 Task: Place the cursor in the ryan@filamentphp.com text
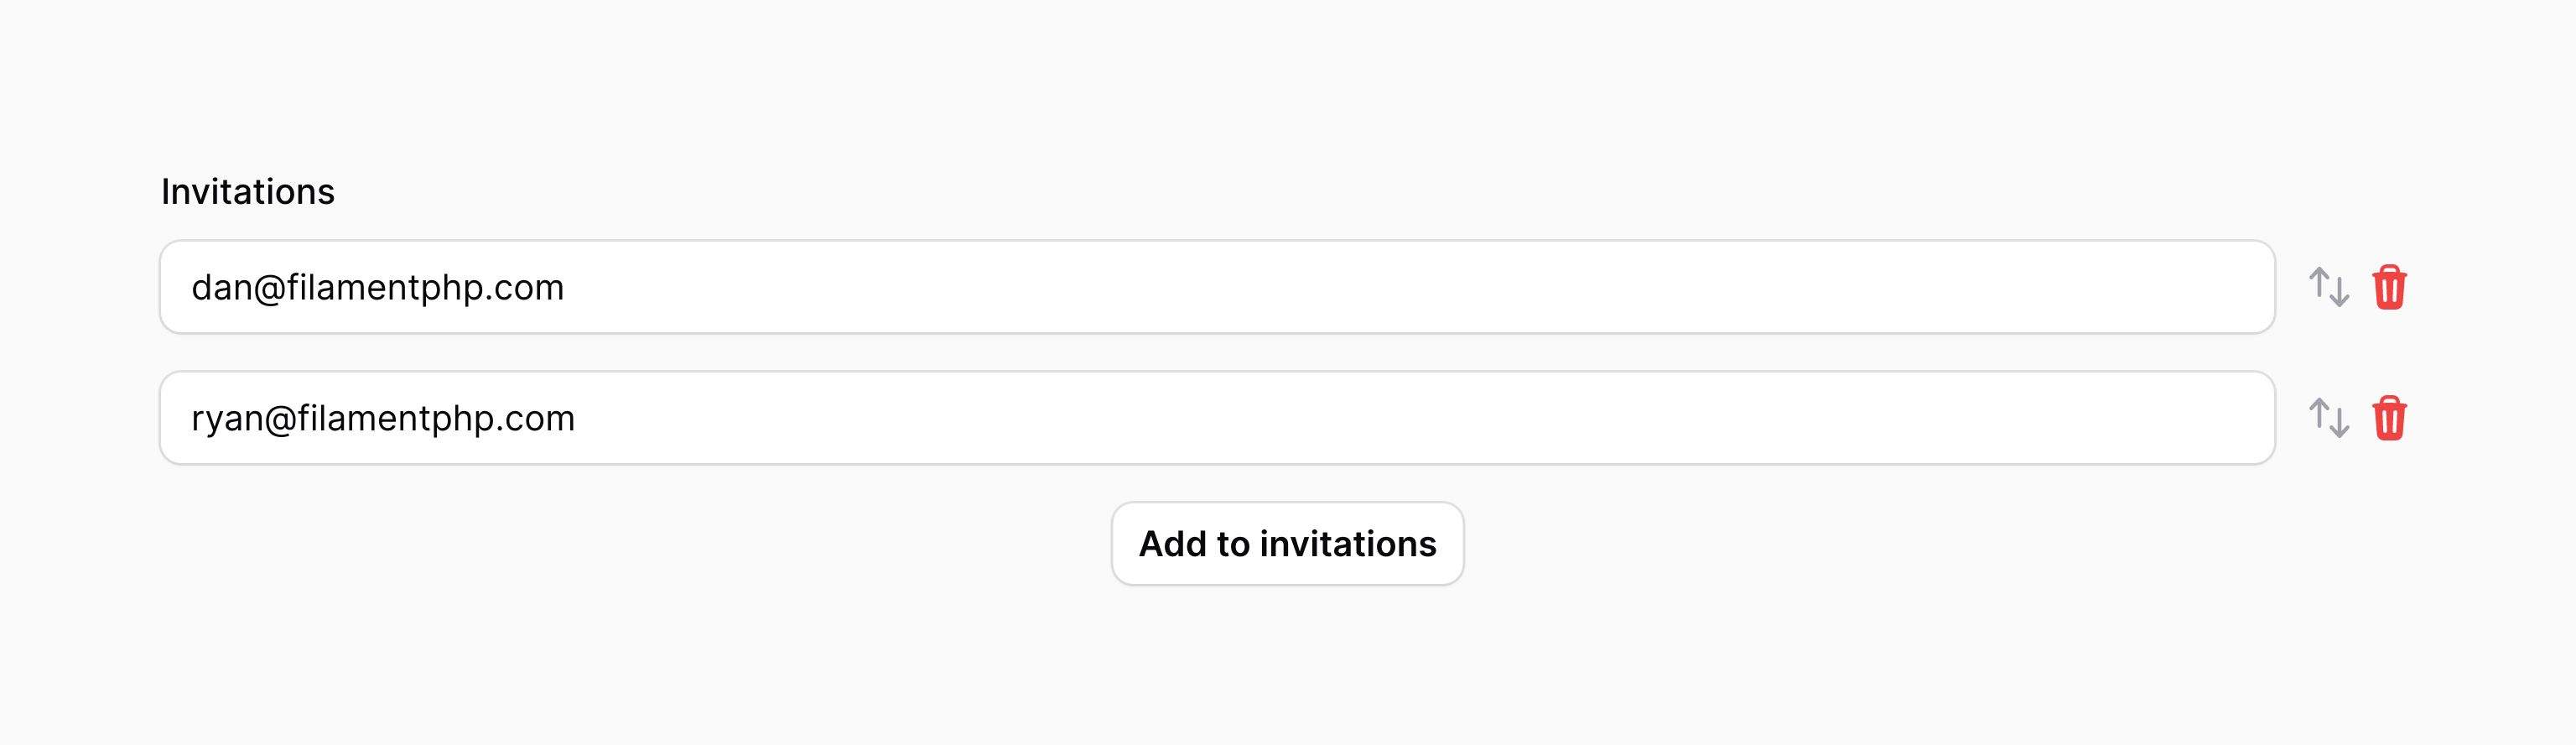pos(383,419)
